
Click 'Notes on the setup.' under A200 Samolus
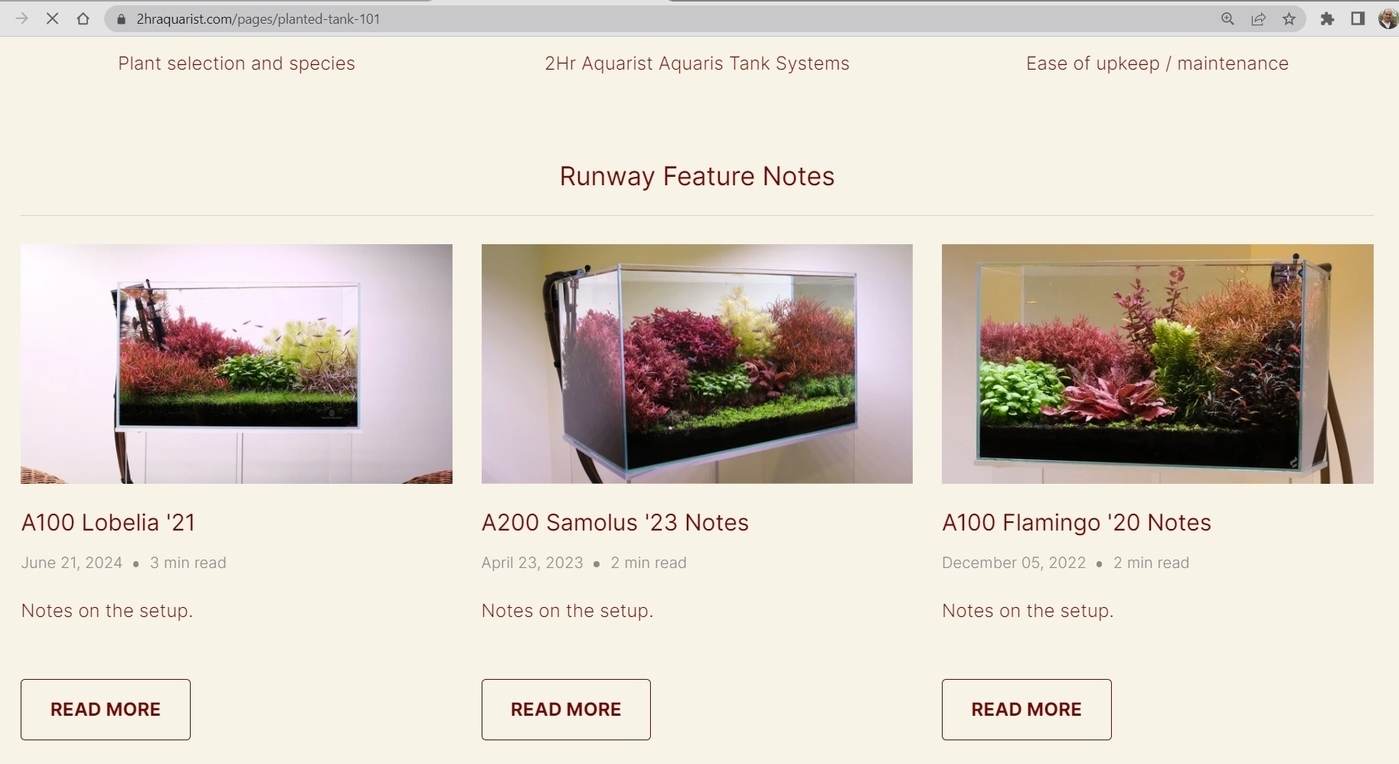click(x=567, y=610)
